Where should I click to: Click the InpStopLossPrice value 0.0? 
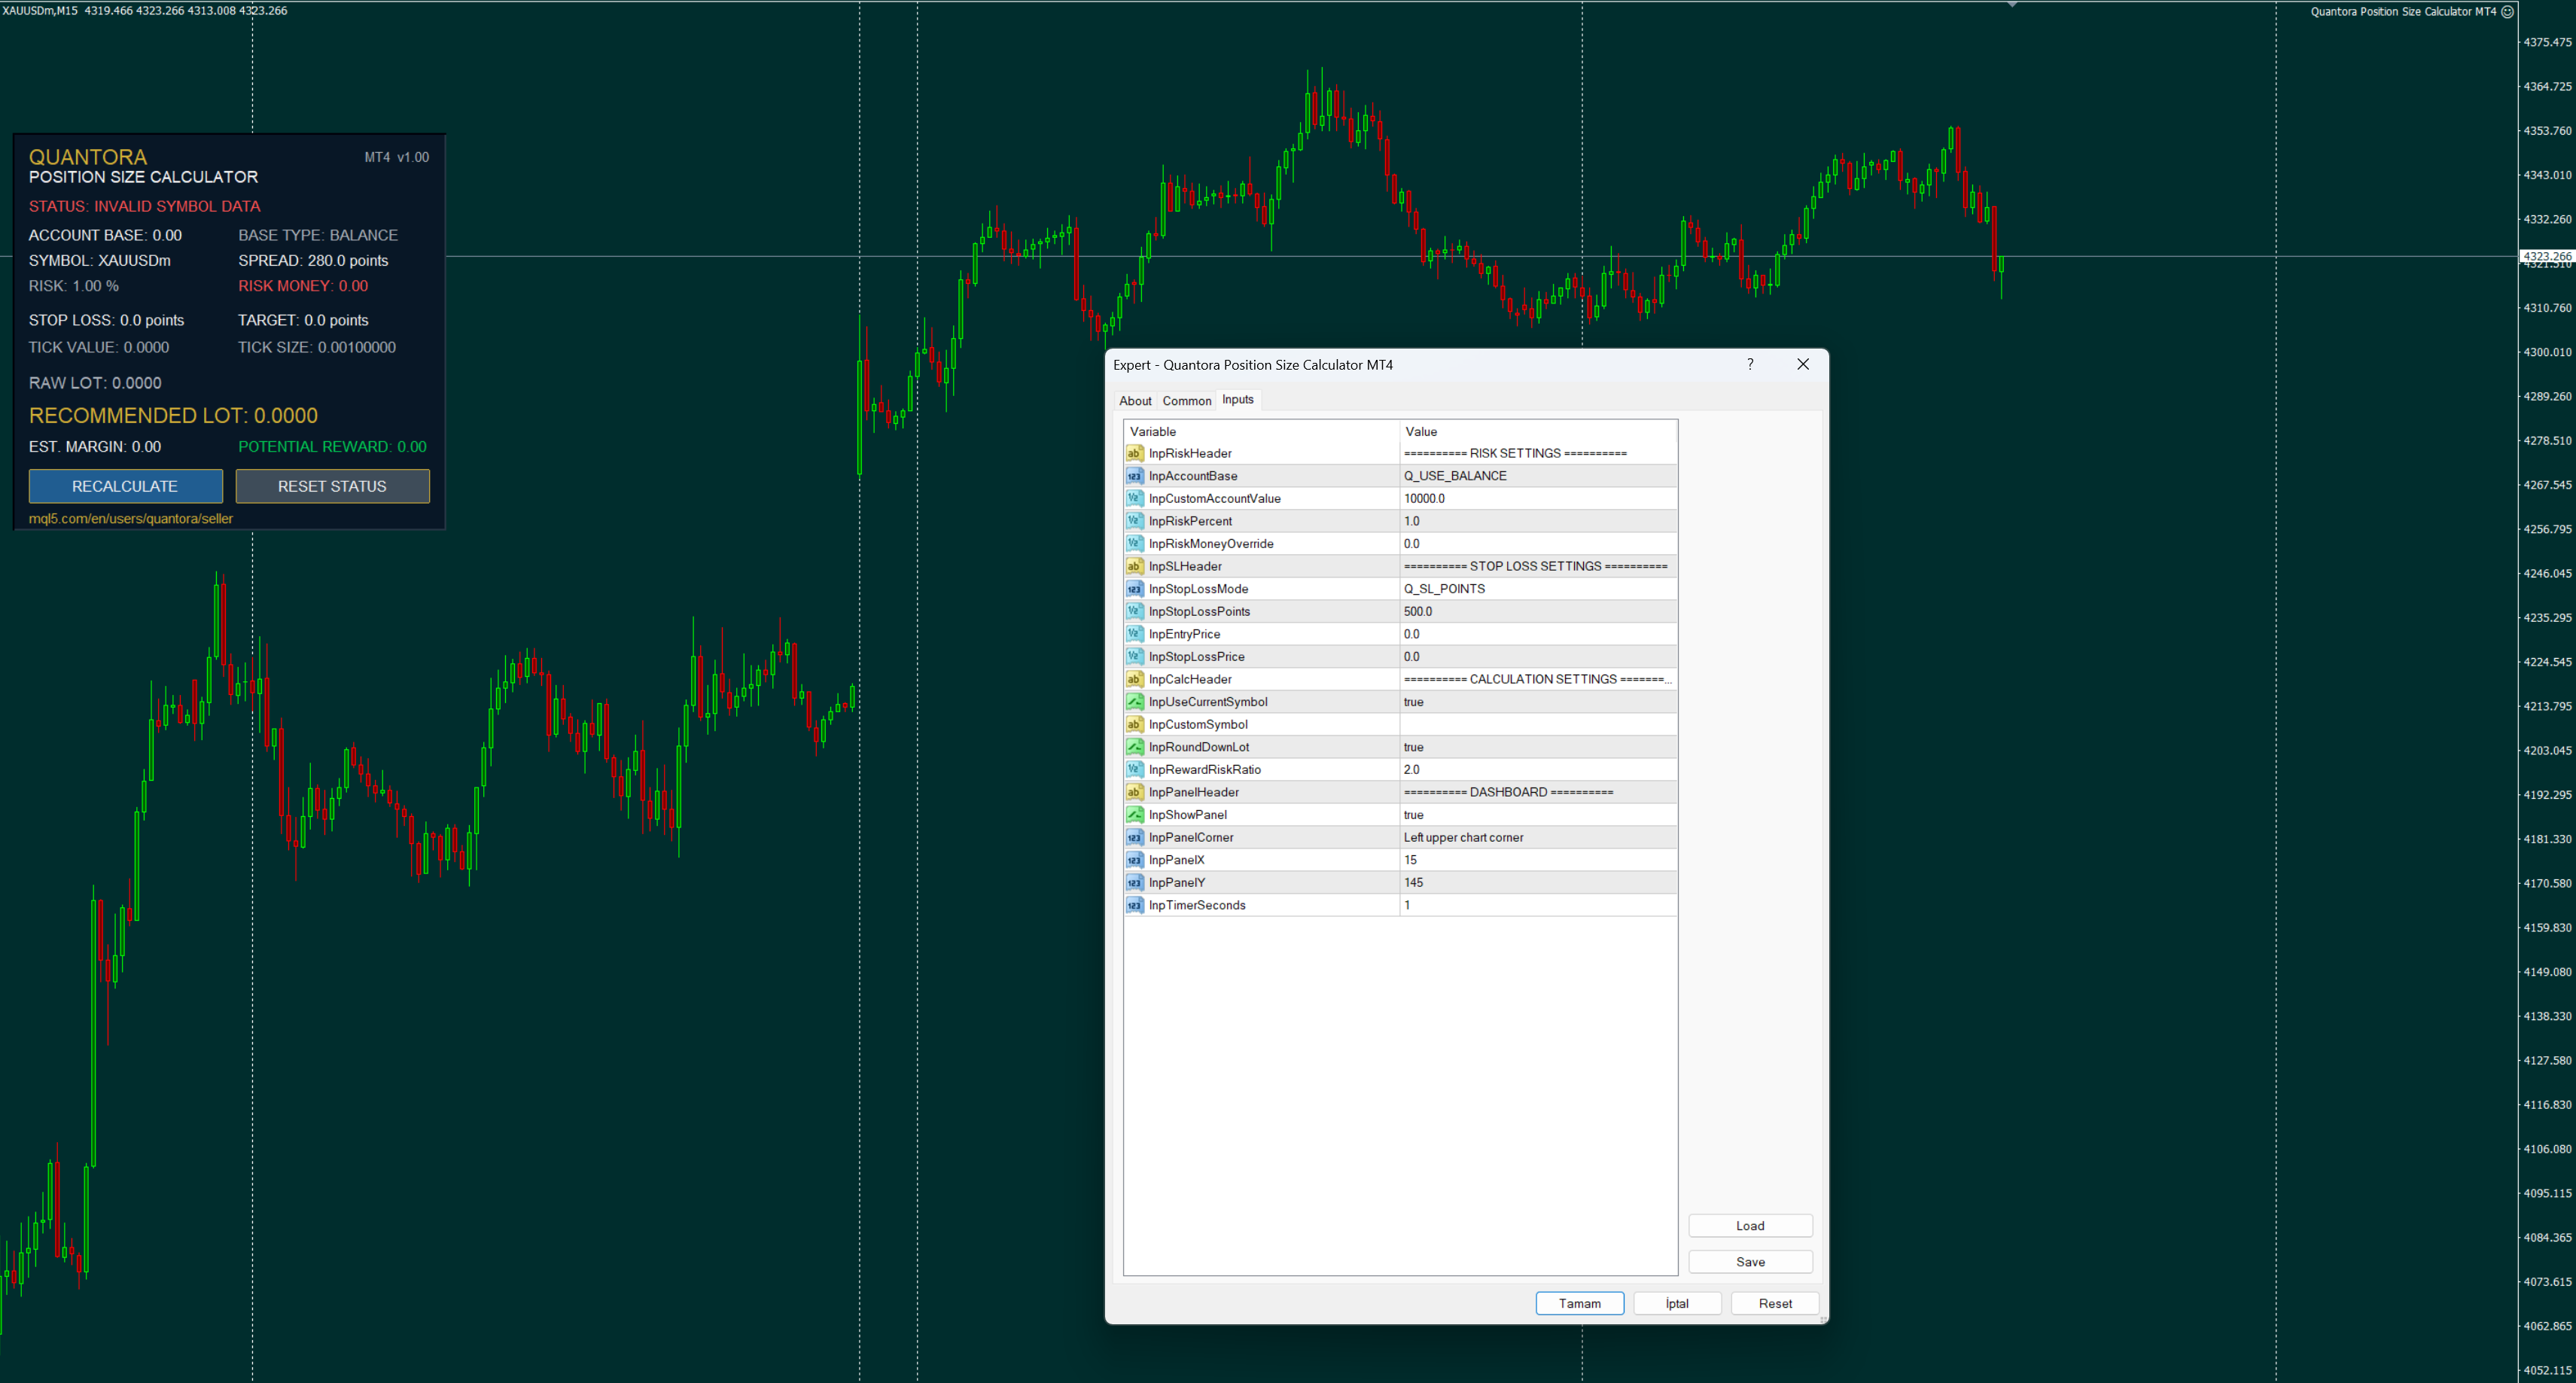[x=1538, y=656]
